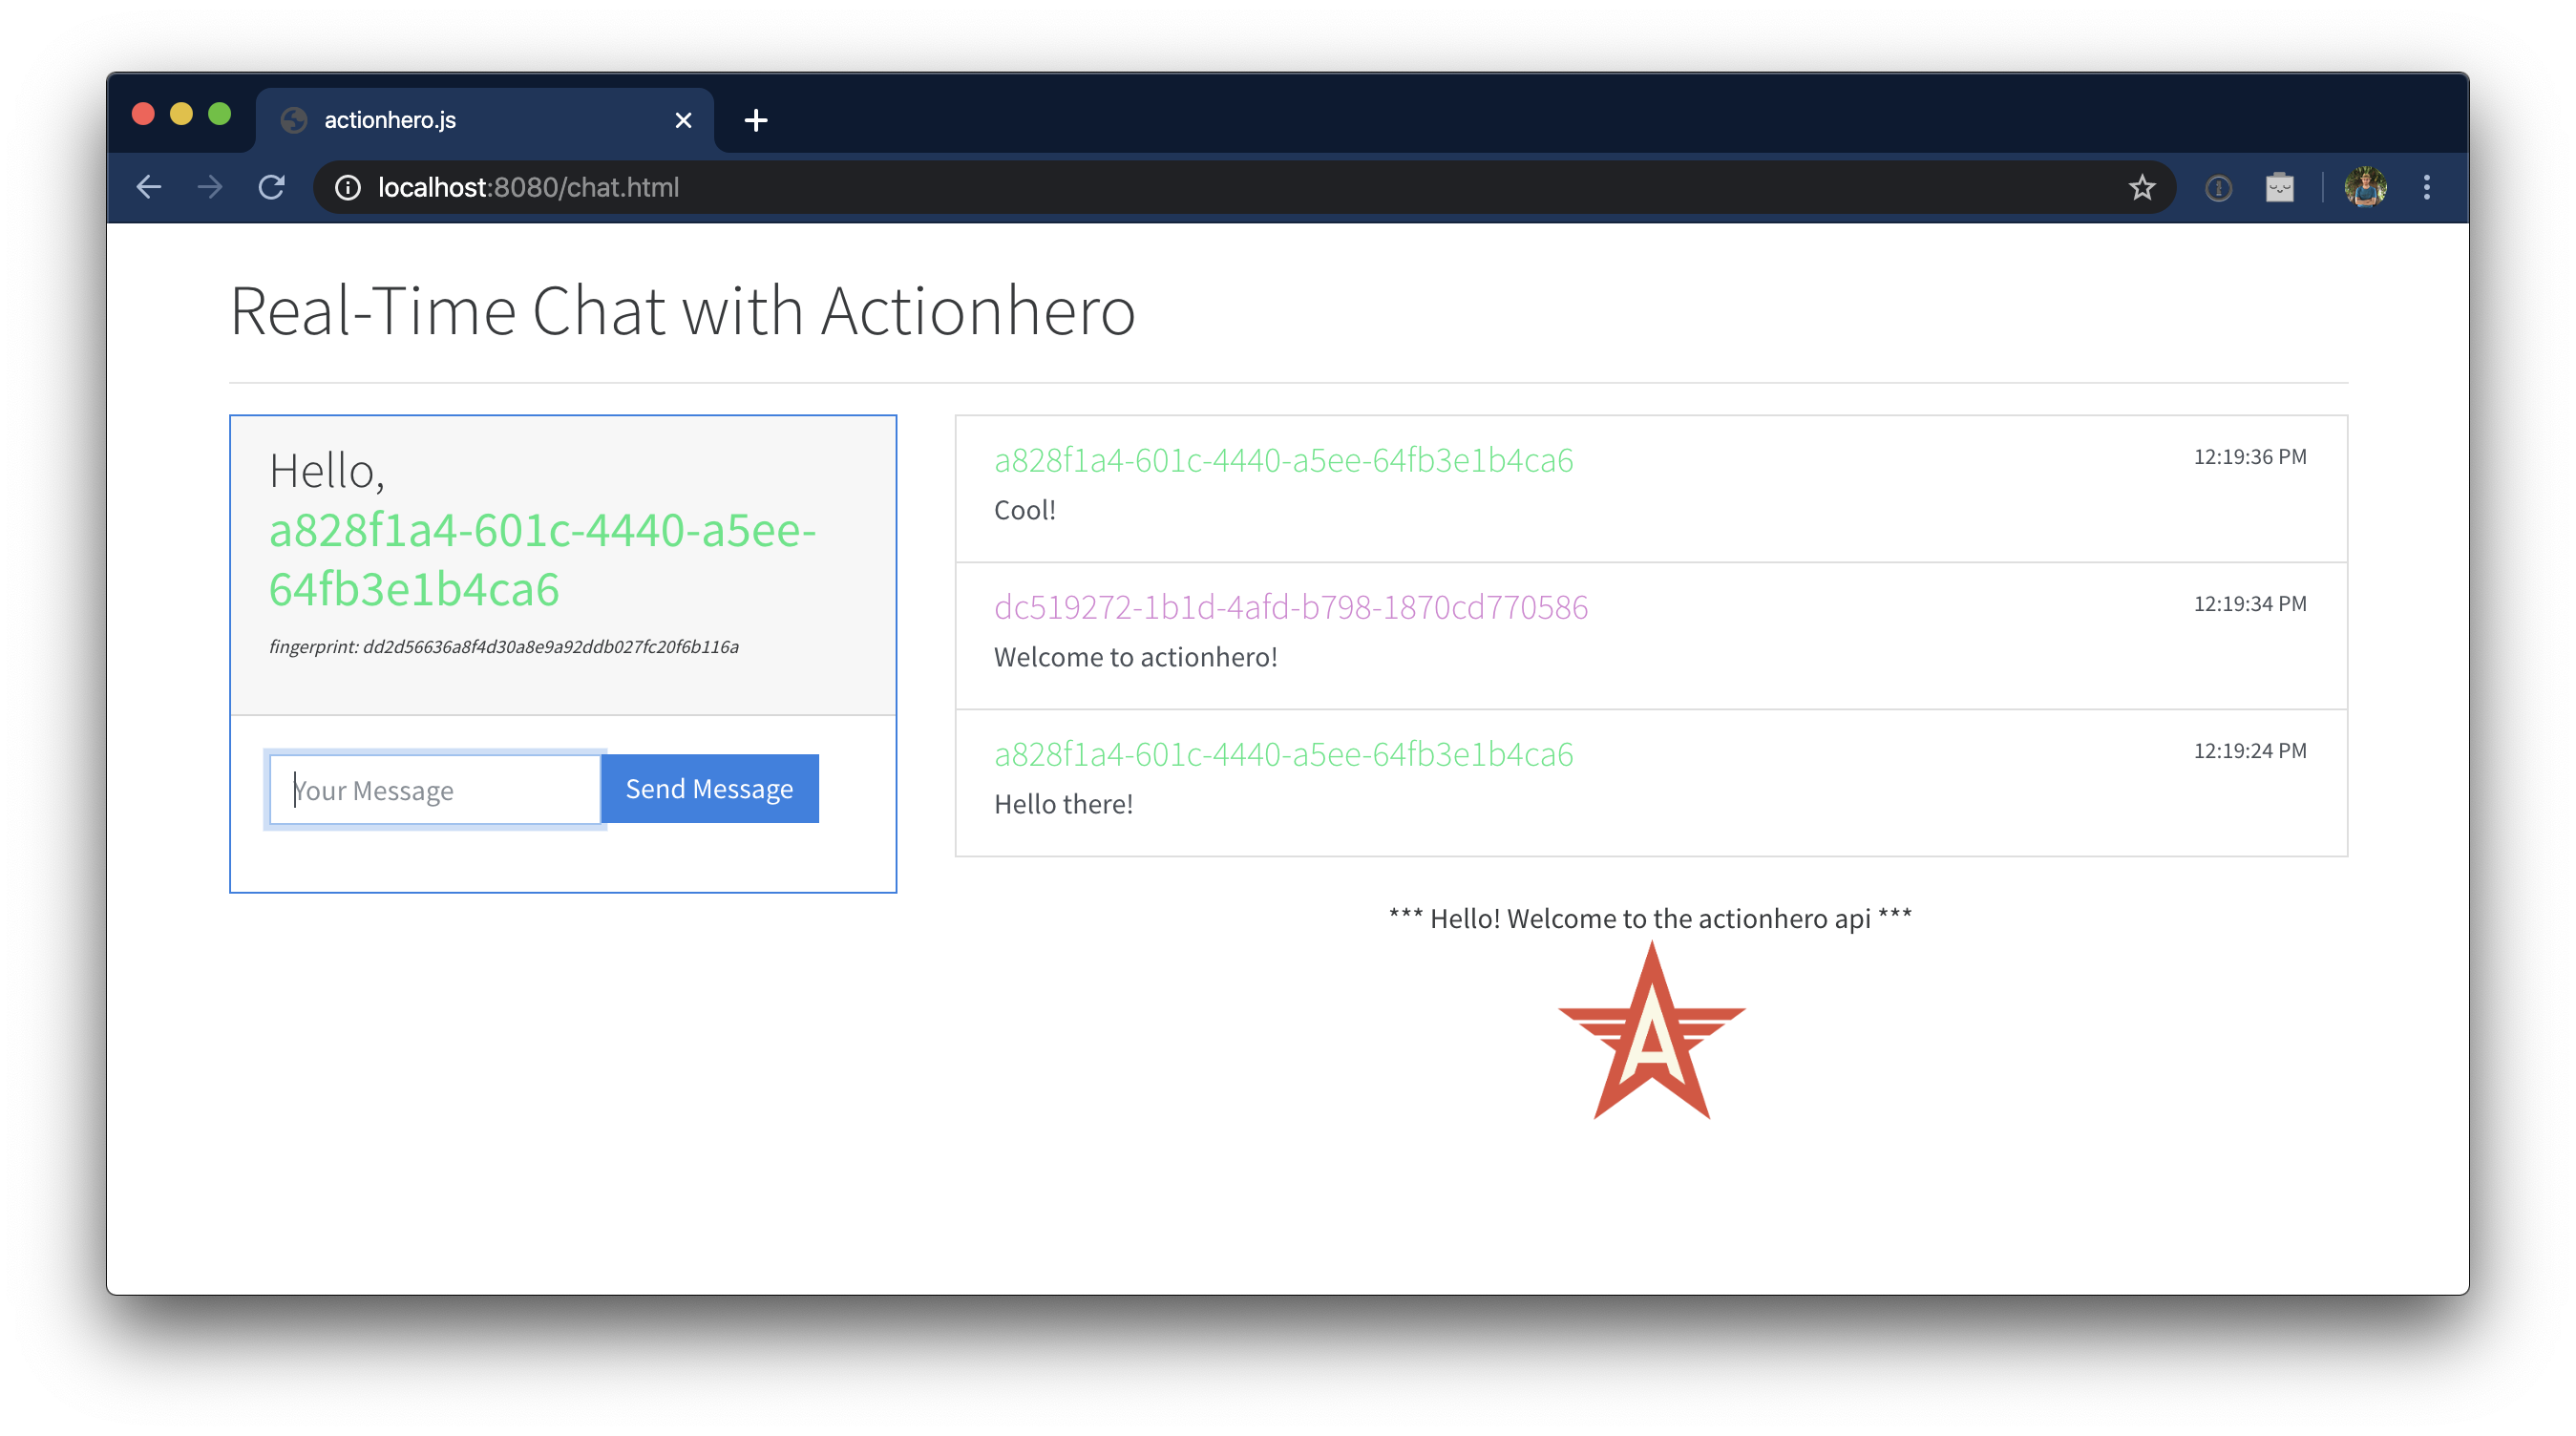
Task: Close the actionhero.js tab
Action: 683,120
